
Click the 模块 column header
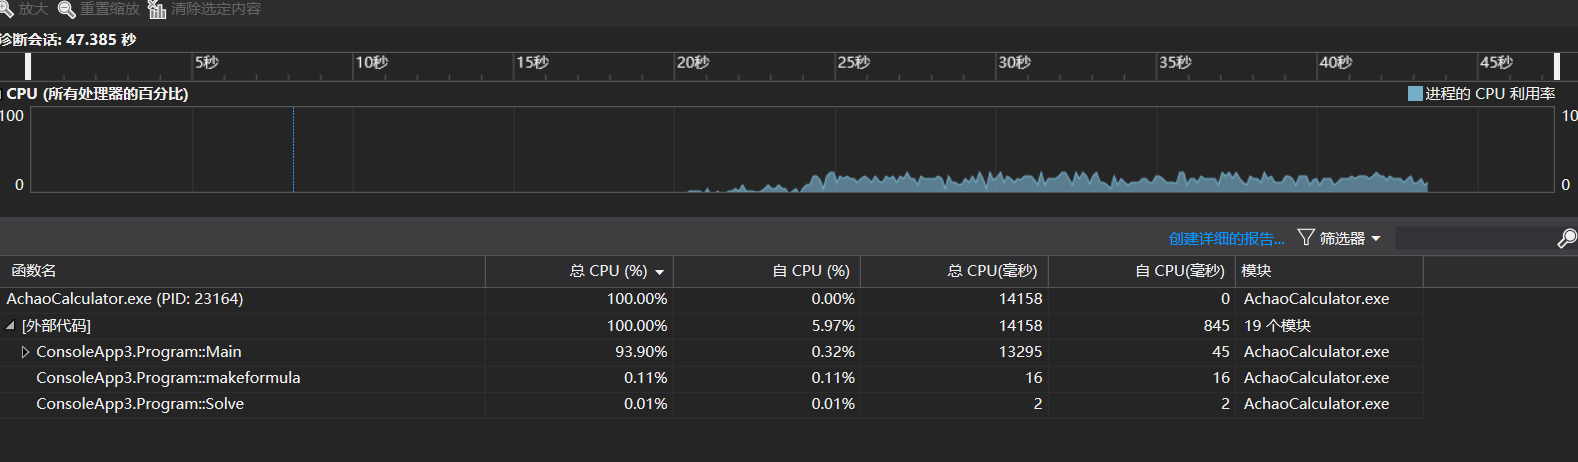click(1256, 271)
